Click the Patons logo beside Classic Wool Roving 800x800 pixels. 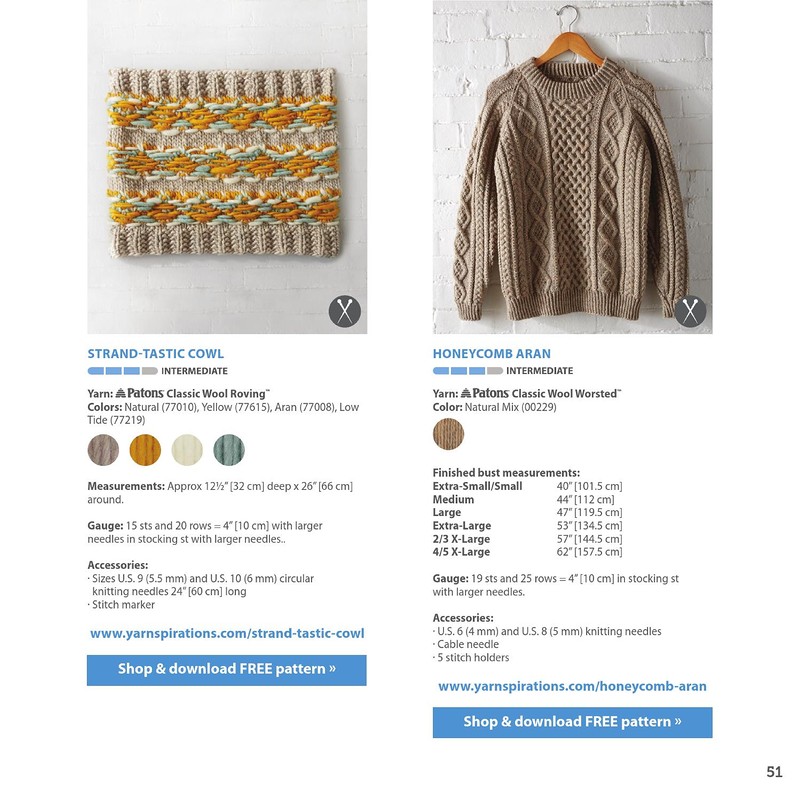tap(139, 393)
